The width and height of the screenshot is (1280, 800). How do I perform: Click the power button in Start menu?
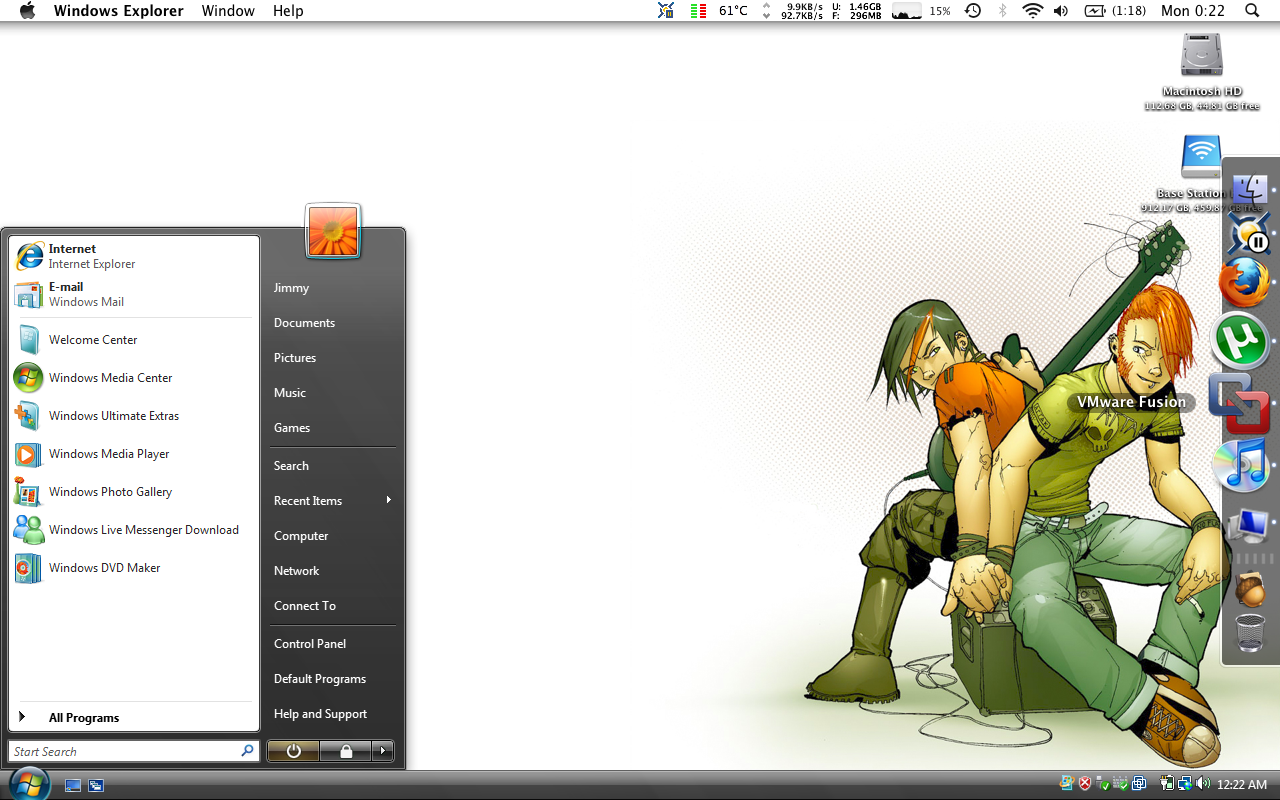click(293, 751)
